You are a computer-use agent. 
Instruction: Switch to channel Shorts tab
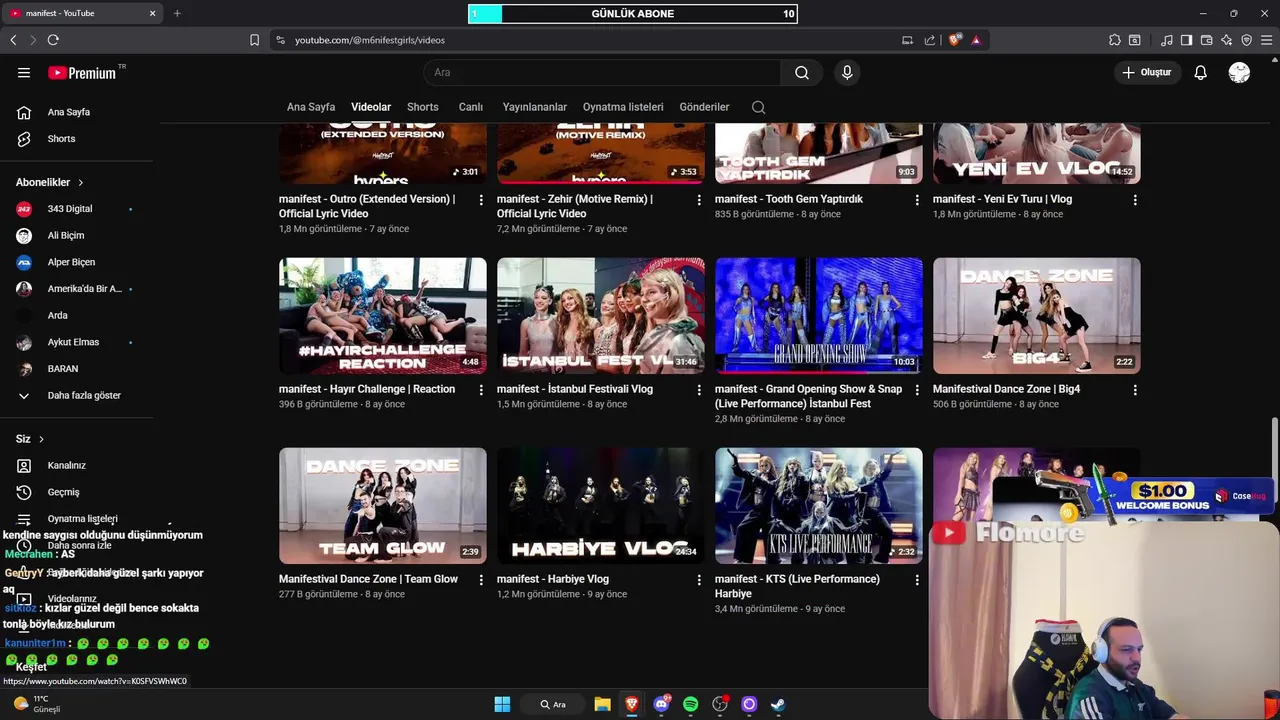coord(423,107)
